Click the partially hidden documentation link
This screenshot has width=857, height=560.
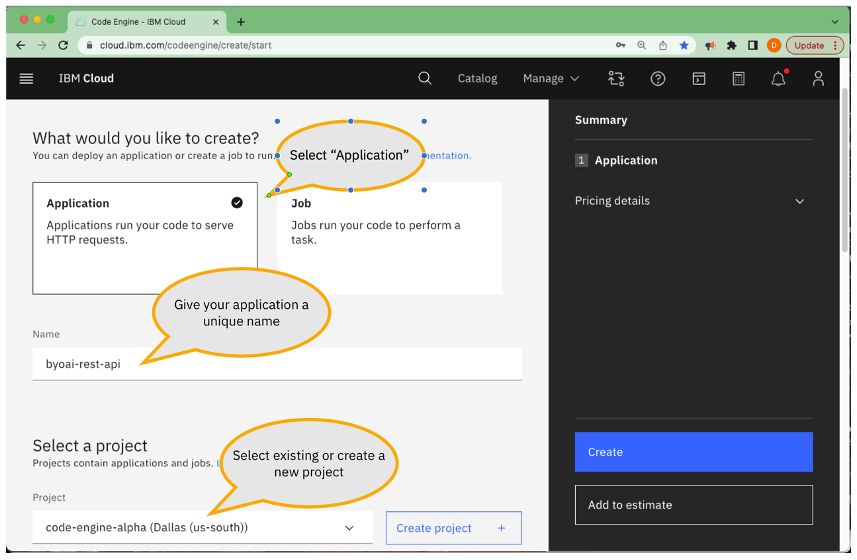click(448, 156)
